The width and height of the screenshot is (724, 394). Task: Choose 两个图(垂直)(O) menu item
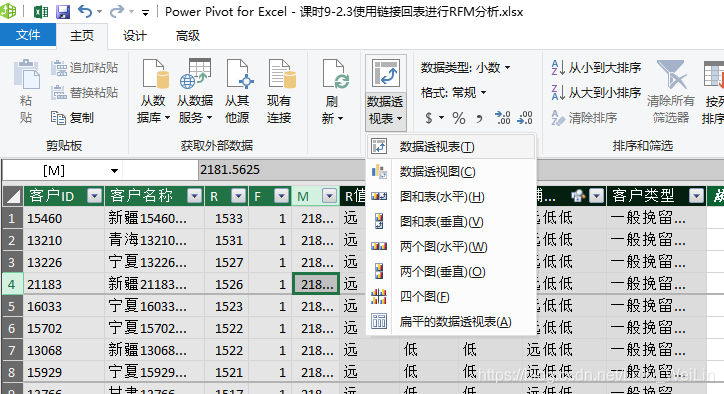point(451,272)
